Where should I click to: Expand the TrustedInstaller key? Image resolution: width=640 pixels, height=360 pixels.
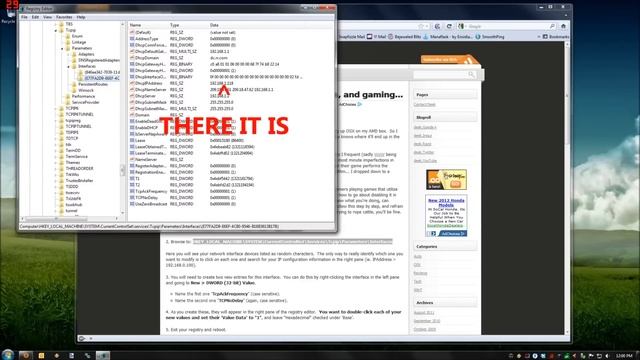[56, 180]
